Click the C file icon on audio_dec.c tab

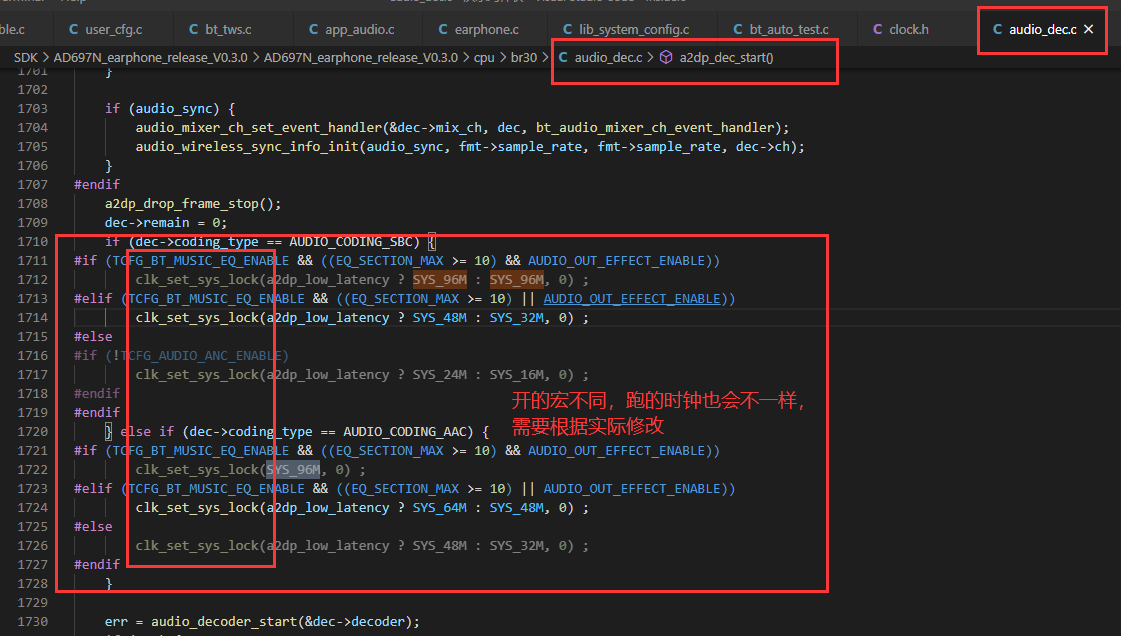(x=997, y=29)
